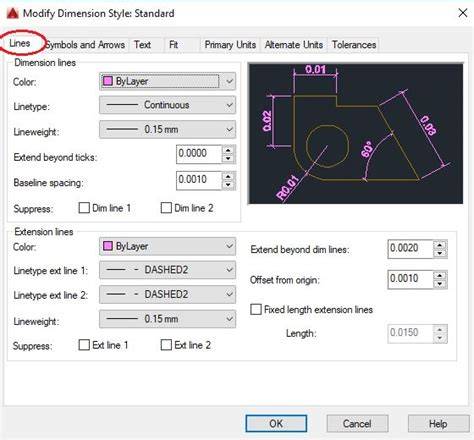Pick dimension lines ByLayer color swatch
The width and height of the screenshot is (474, 440).
pyautogui.click(x=108, y=81)
